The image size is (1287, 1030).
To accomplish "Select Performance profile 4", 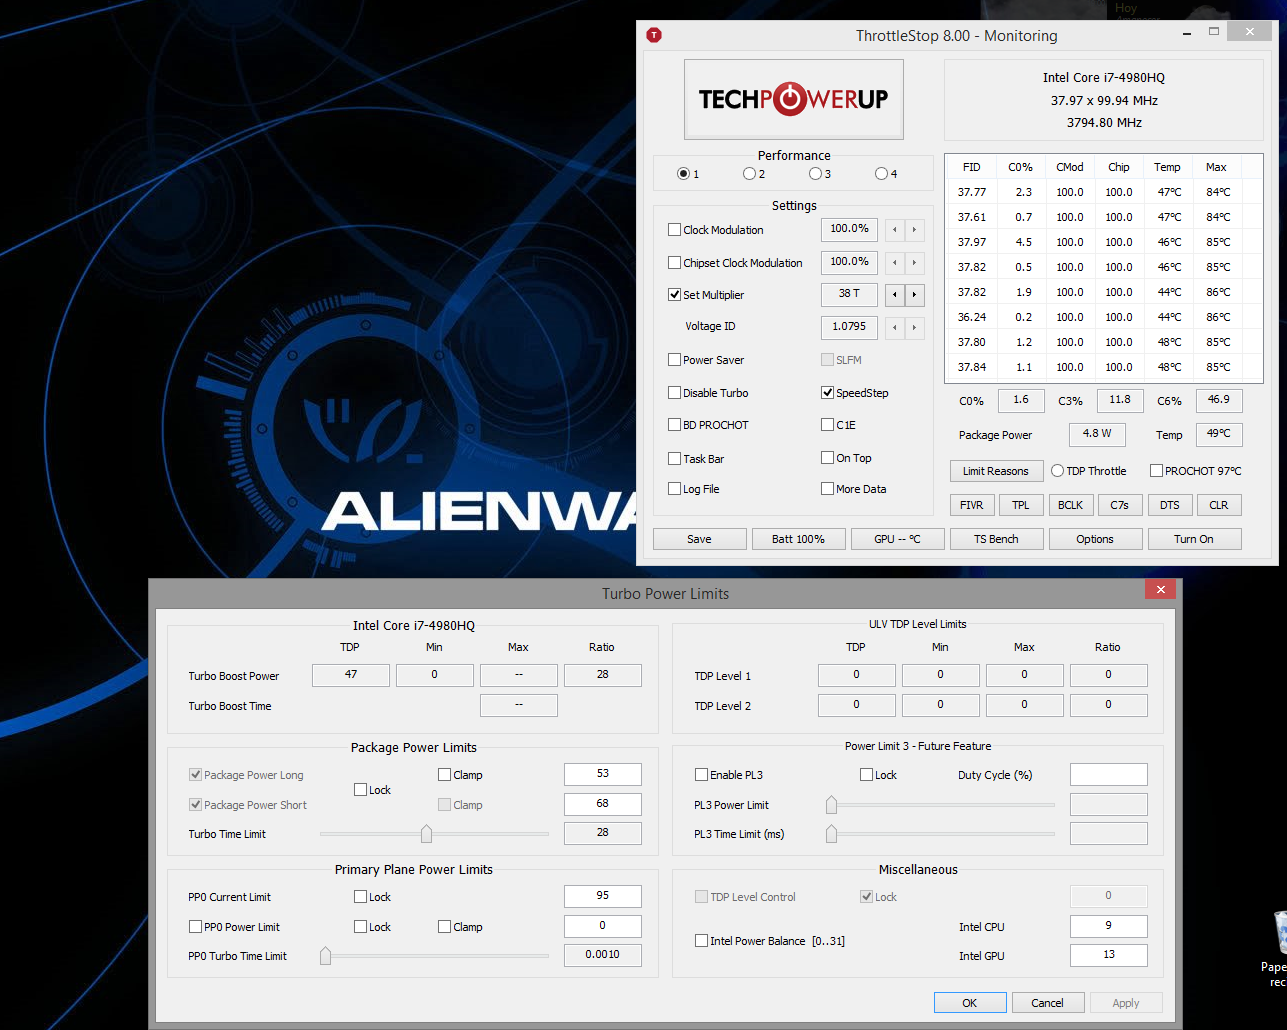I will pos(881,174).
